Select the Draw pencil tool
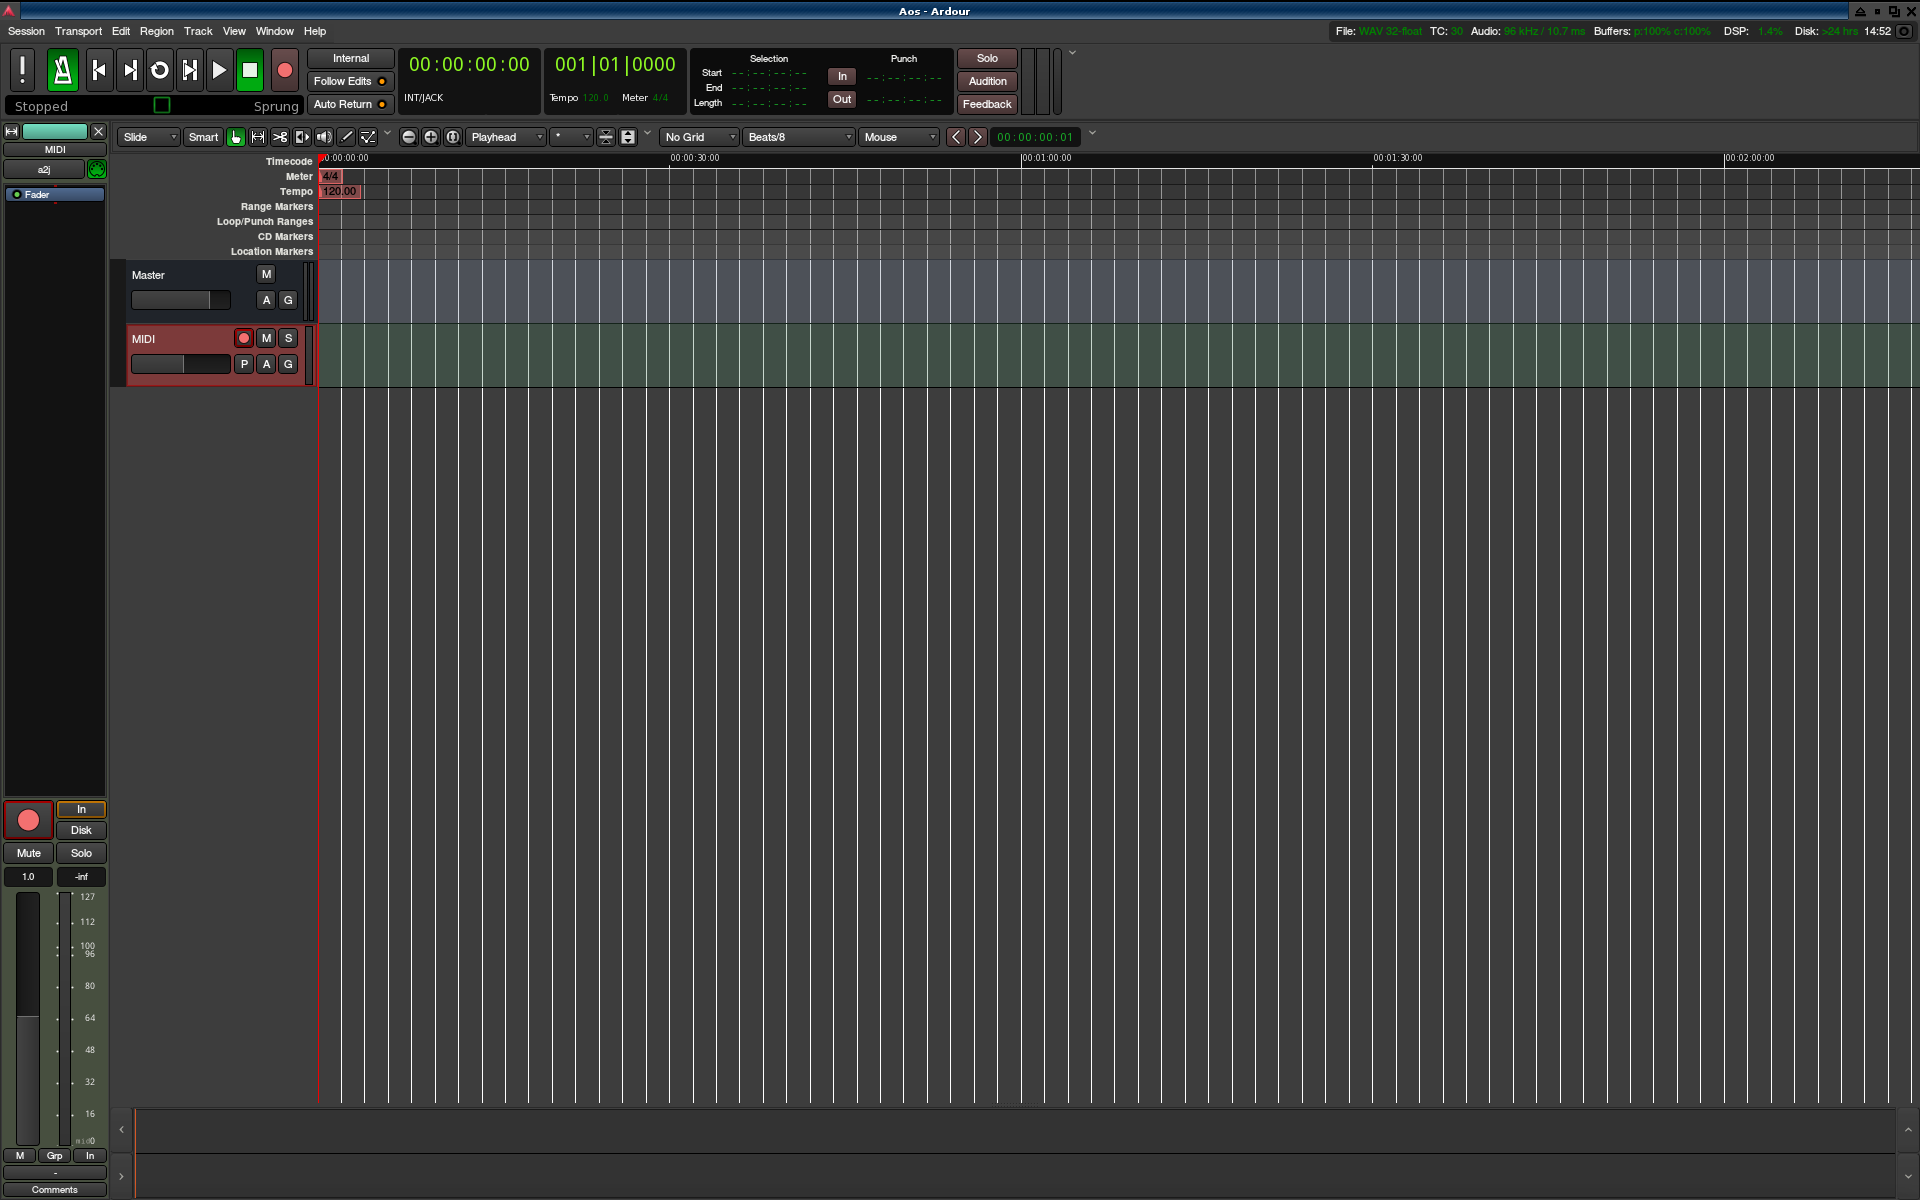Screen dimensions: 1920x1200 (x=346, y=137)
